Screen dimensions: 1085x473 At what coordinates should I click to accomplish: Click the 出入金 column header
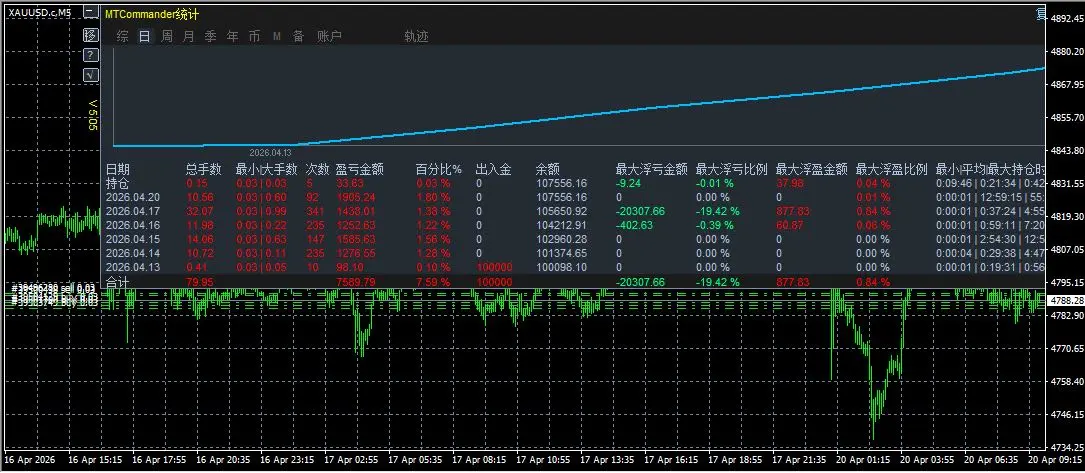[x=493, y=169]
